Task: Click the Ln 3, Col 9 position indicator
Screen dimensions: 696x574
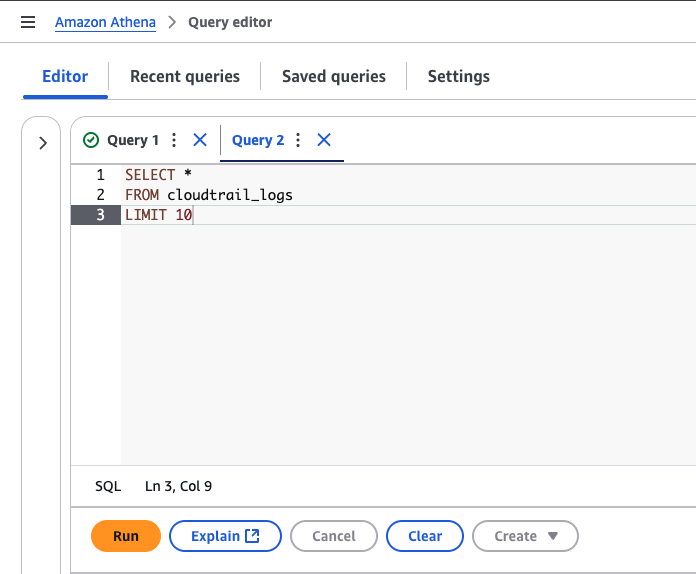Action: 178,486
